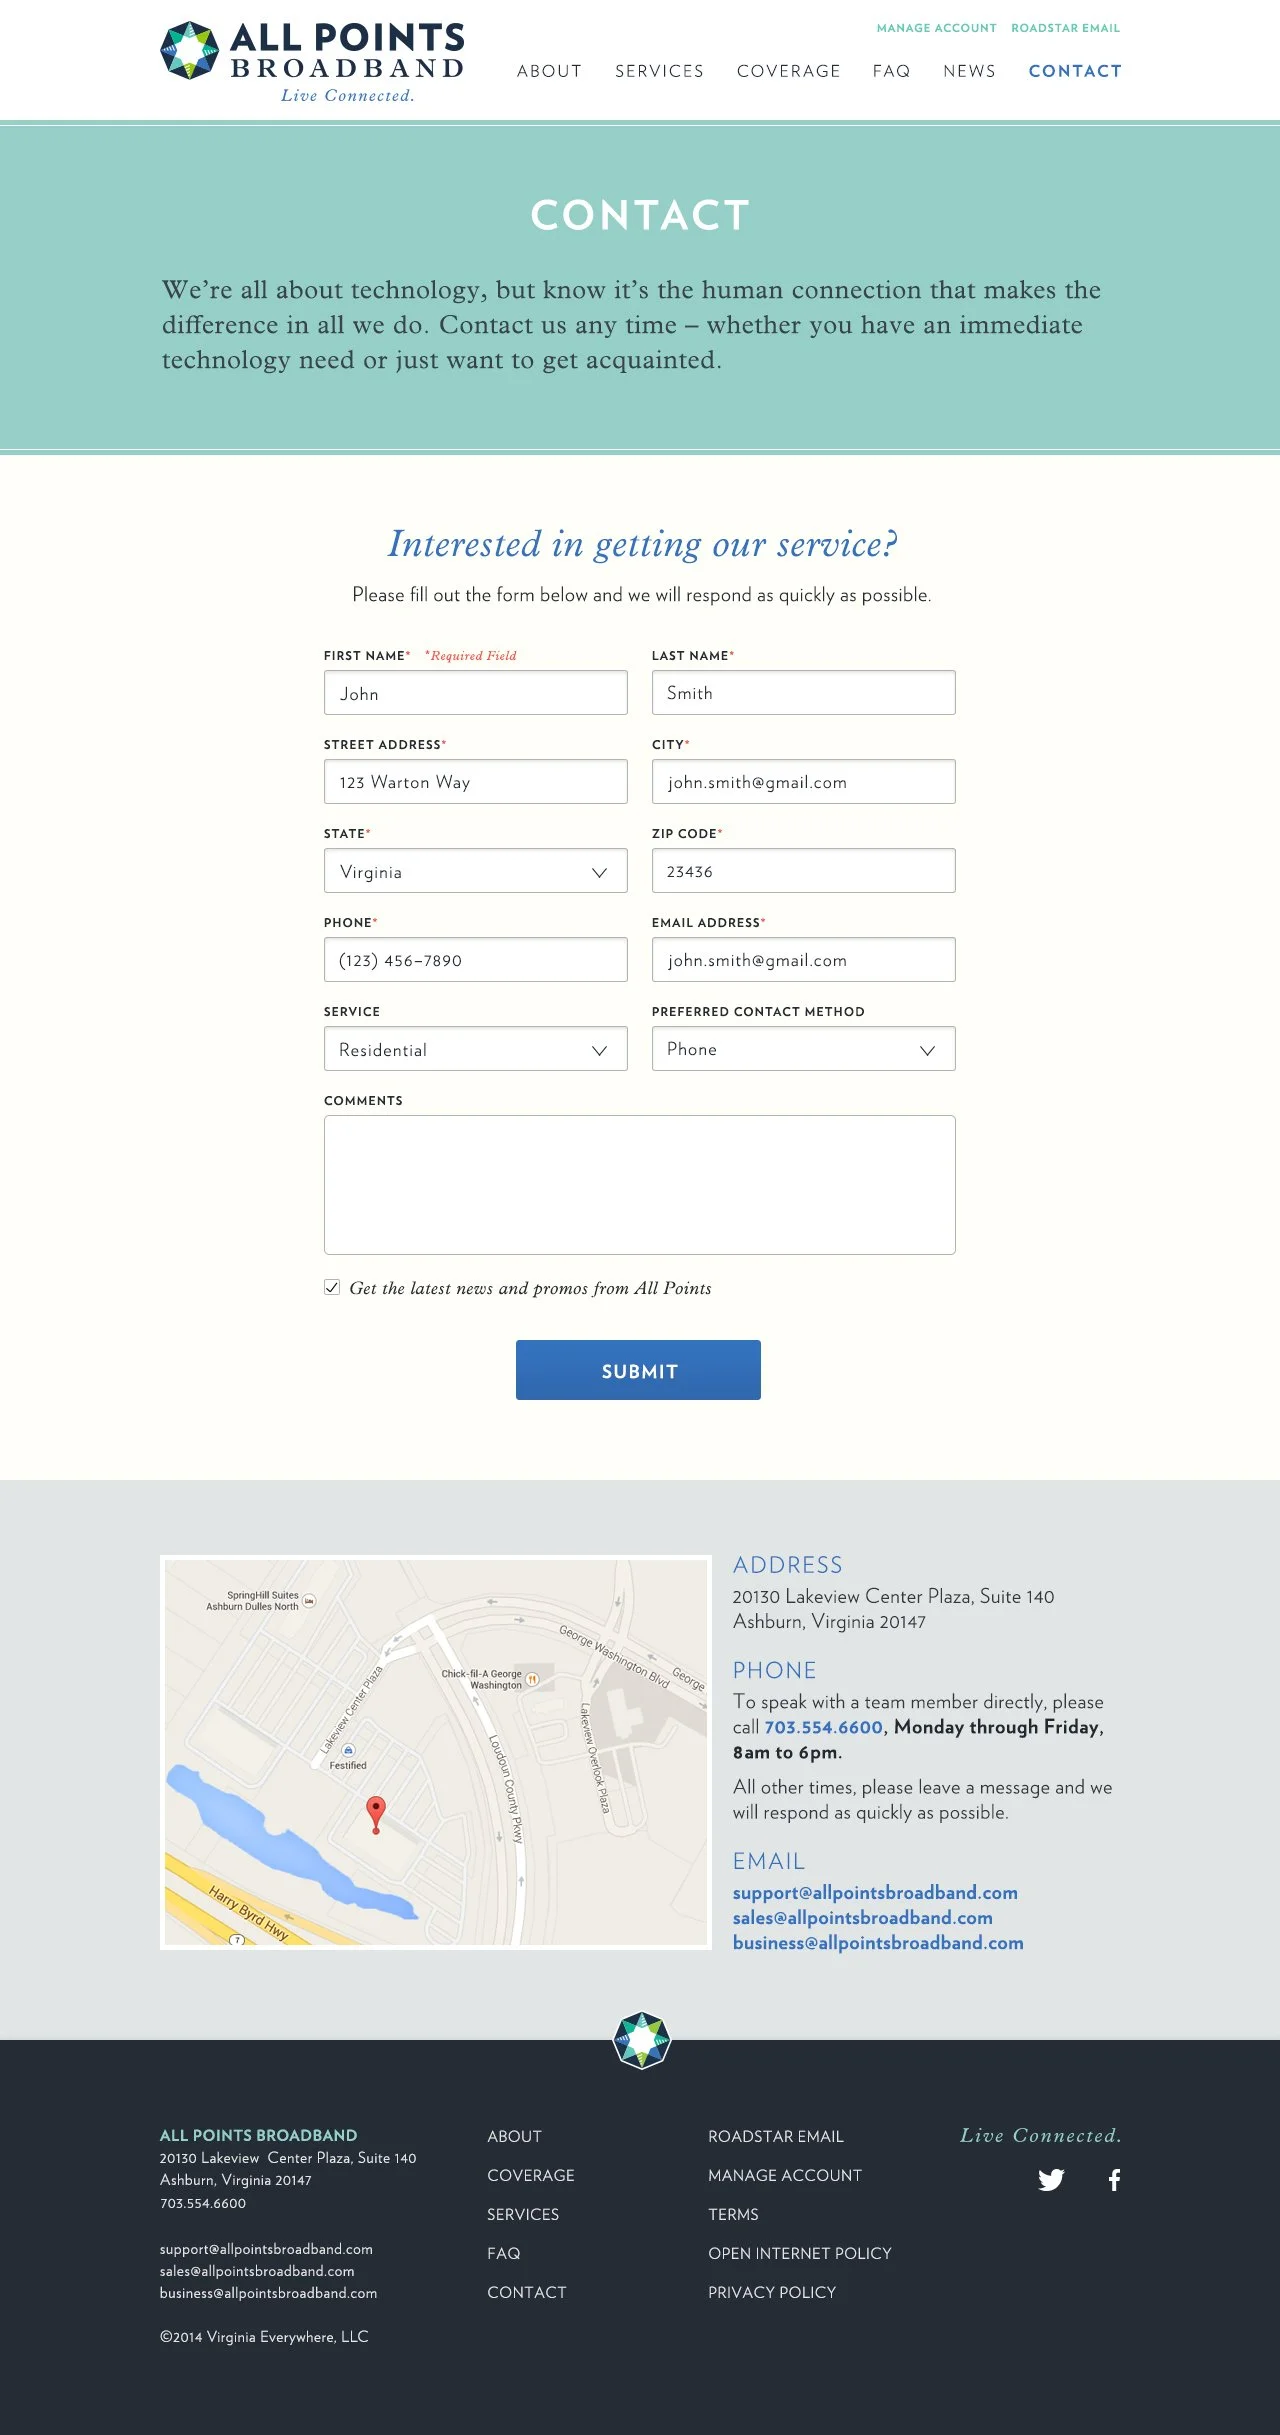The height and width of the screenshot is (2435, 1280).
Task: Open the Facebook page from the footer
Action: pyautogui.click(x=1114, y=2180)
